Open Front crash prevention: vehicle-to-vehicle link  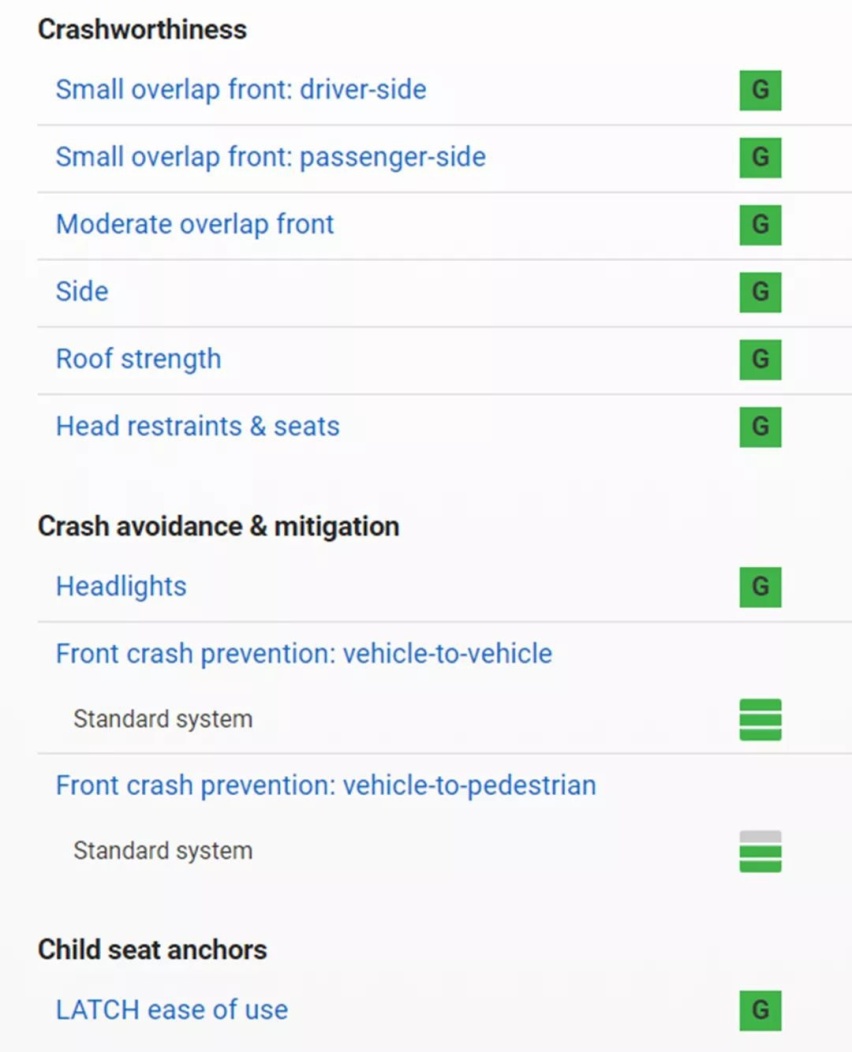click(x=304, y=654)
